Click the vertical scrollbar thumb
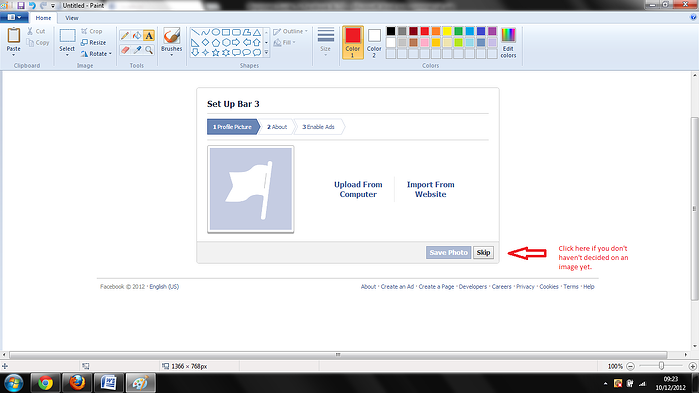The width and height of the screenshot is (699, 393). 695,209
